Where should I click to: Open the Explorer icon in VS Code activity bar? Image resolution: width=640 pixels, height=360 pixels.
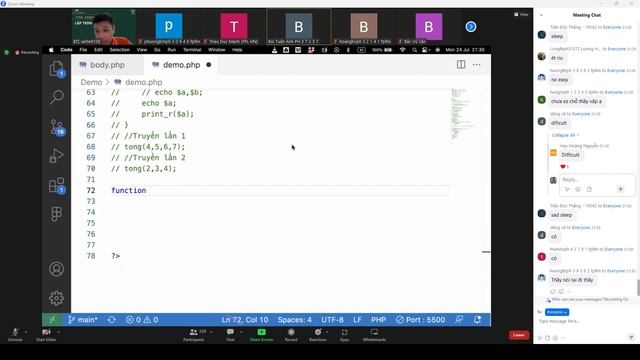point(56,69)
